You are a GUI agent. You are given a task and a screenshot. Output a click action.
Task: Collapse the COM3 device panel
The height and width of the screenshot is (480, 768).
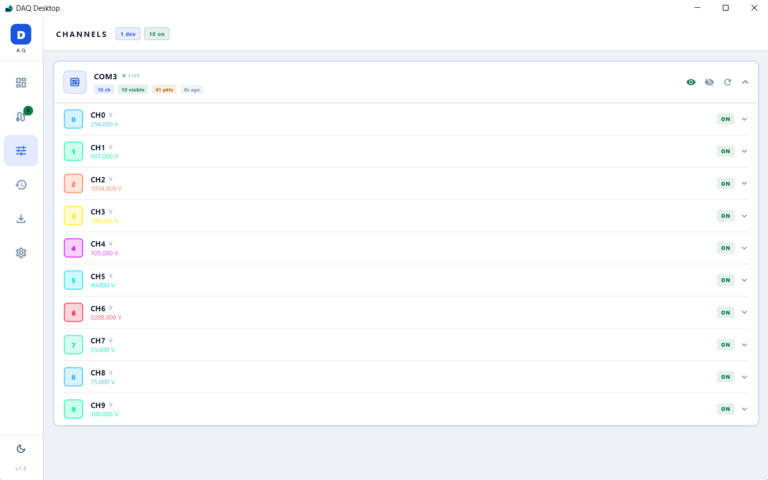coord(745,82)
